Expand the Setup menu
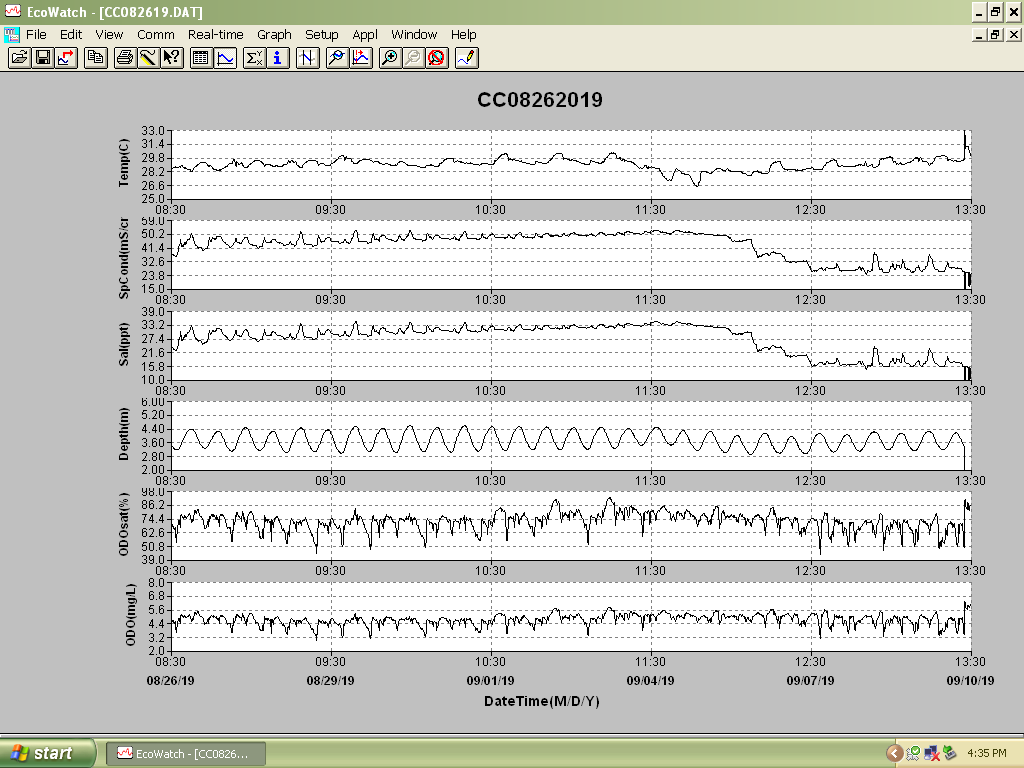The image size is (1024, 768). point(321,35)
